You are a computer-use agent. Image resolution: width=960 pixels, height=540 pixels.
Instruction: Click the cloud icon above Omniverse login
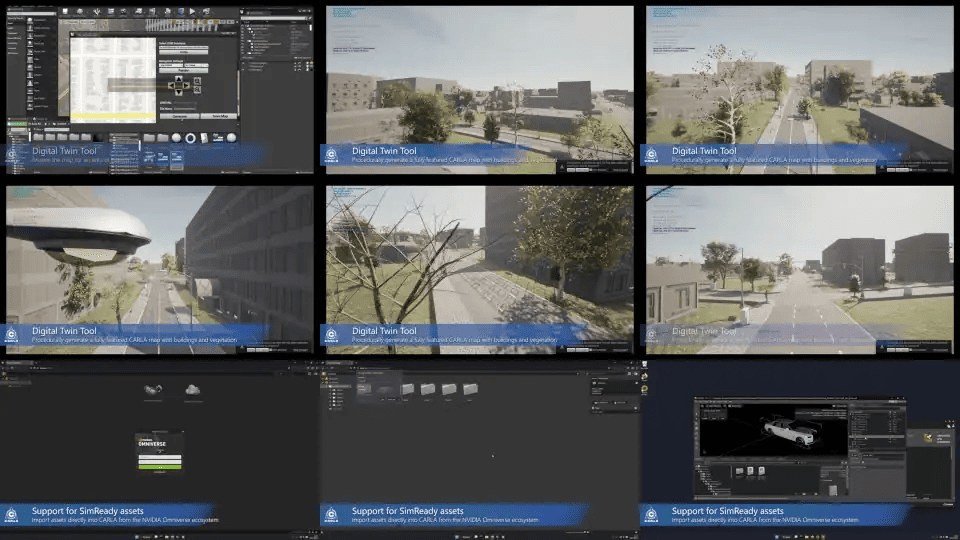192,389
